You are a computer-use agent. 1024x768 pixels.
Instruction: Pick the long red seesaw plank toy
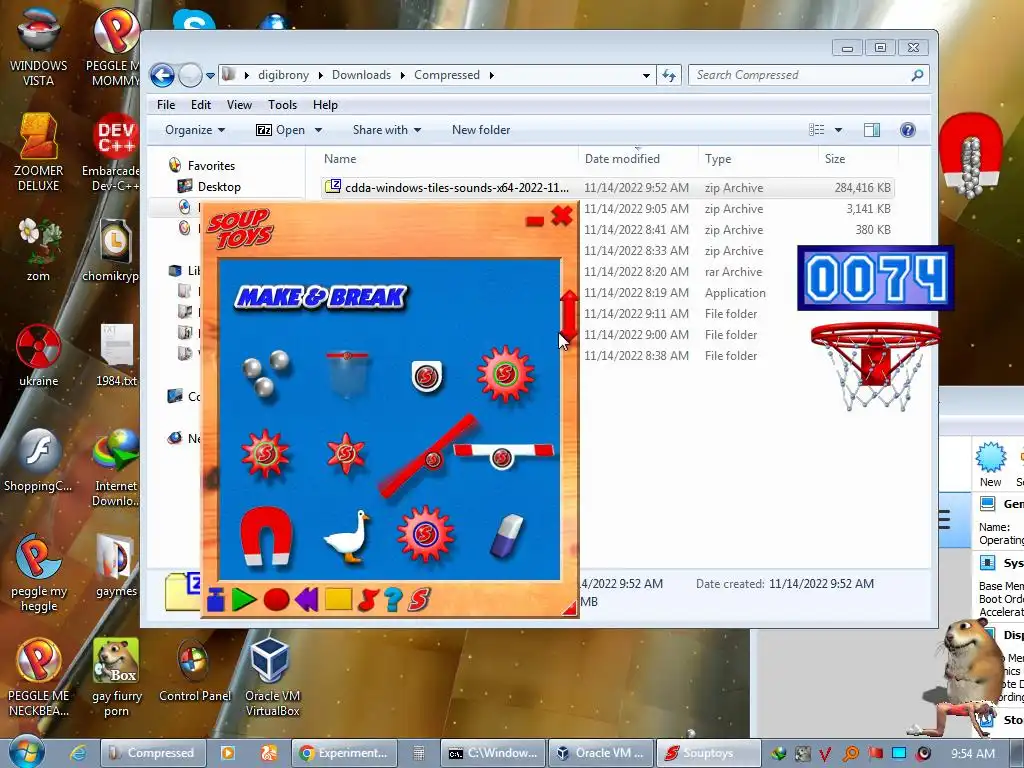[428, 455]
